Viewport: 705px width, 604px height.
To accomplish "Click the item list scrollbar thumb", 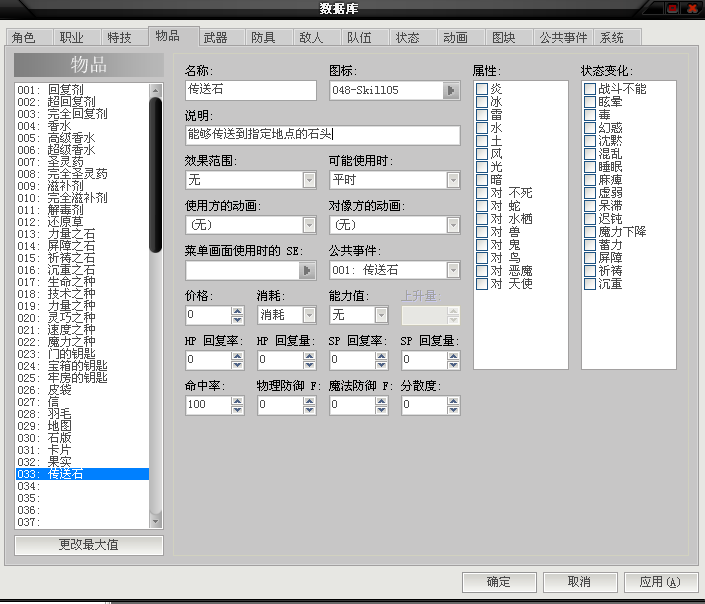I will pos(156,174).
